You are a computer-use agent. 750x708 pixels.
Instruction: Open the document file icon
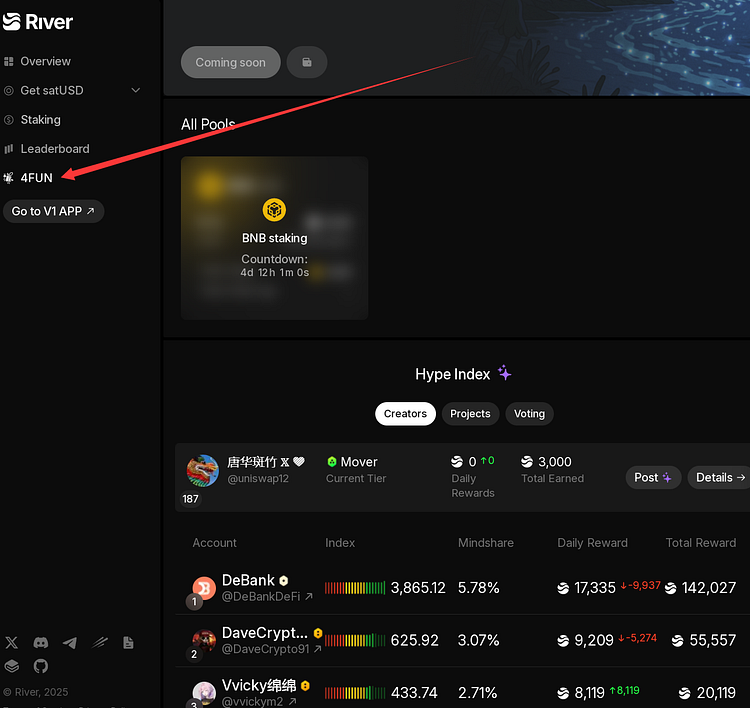128,642
